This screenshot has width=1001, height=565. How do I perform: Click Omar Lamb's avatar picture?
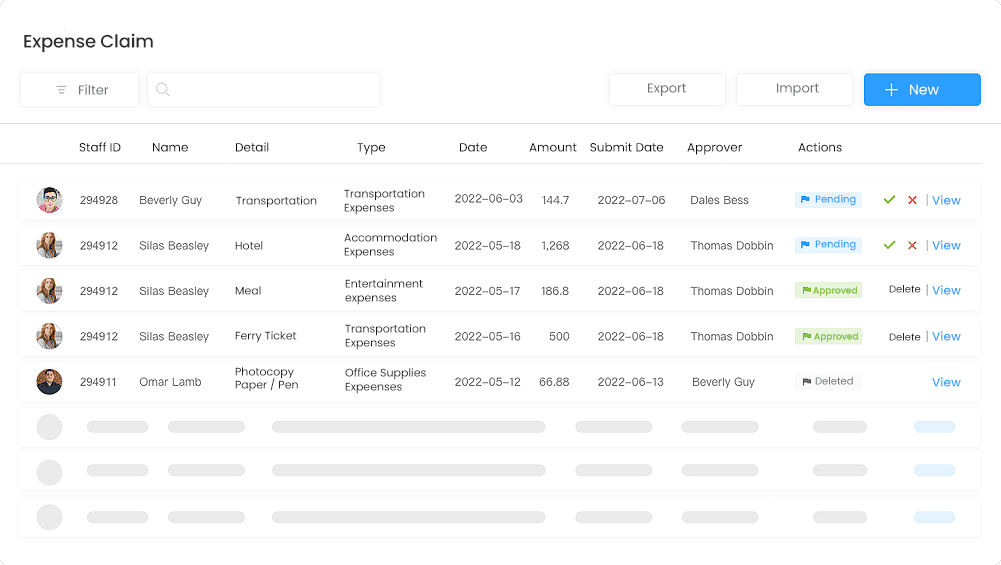tap(49, 382)
